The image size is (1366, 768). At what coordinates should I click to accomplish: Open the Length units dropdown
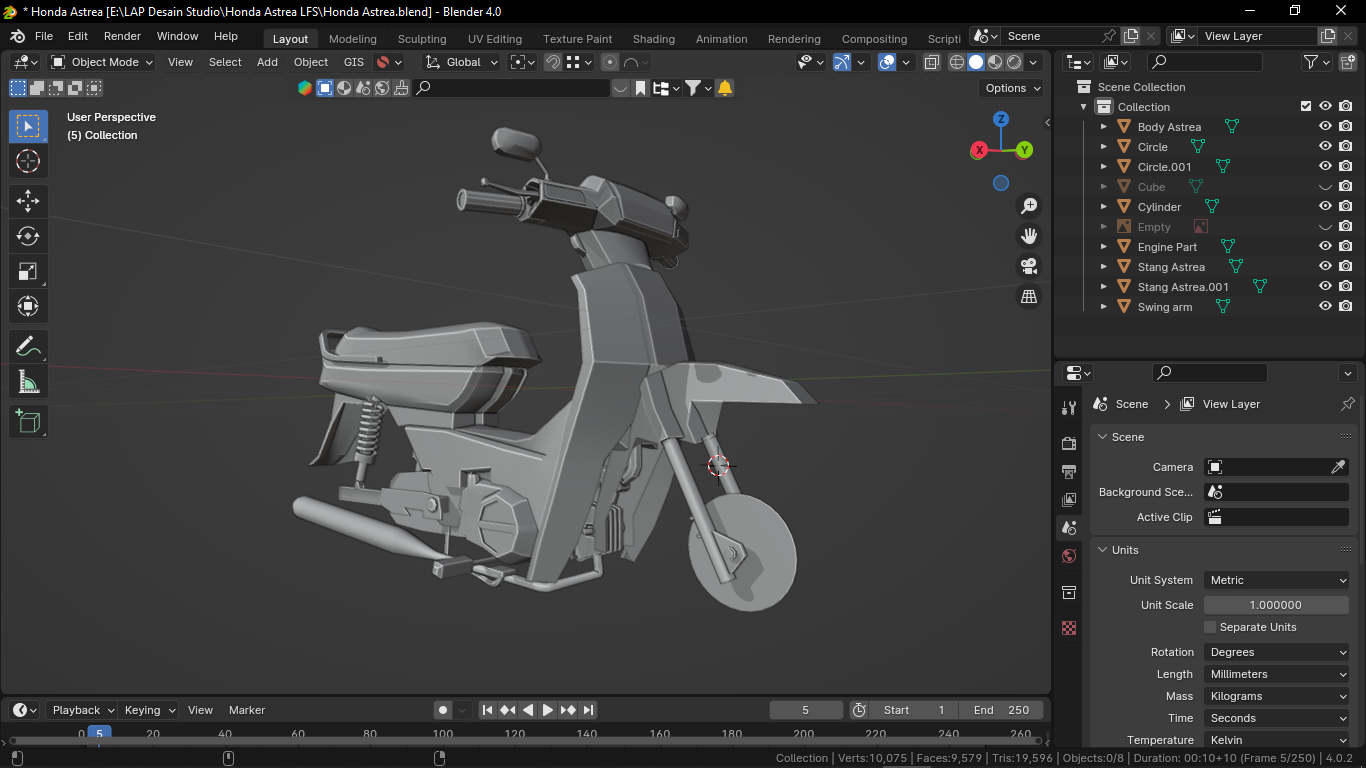tap(1277, 674)
